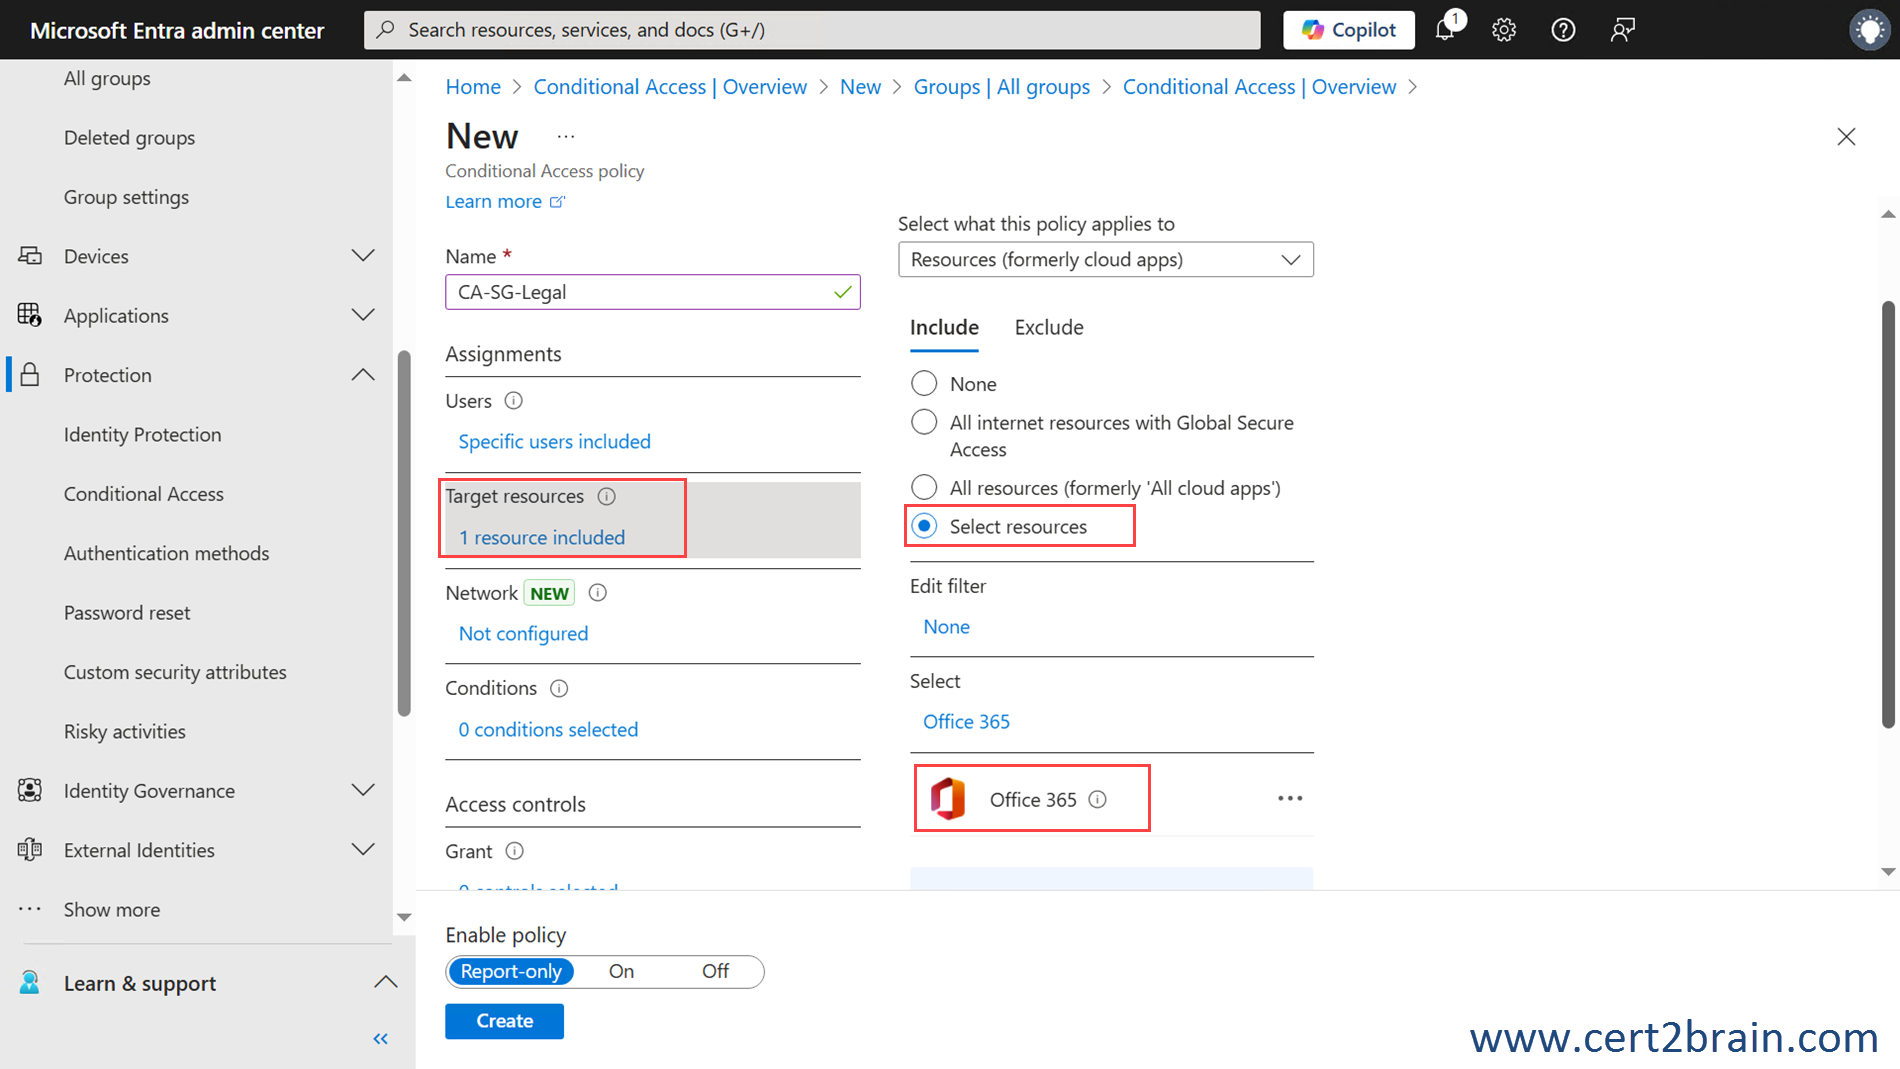This screenshot has height=1069, width=1900.
Task: Set Enable policy to Report-only
Action: pyautogui.click(x=511, y=971)
